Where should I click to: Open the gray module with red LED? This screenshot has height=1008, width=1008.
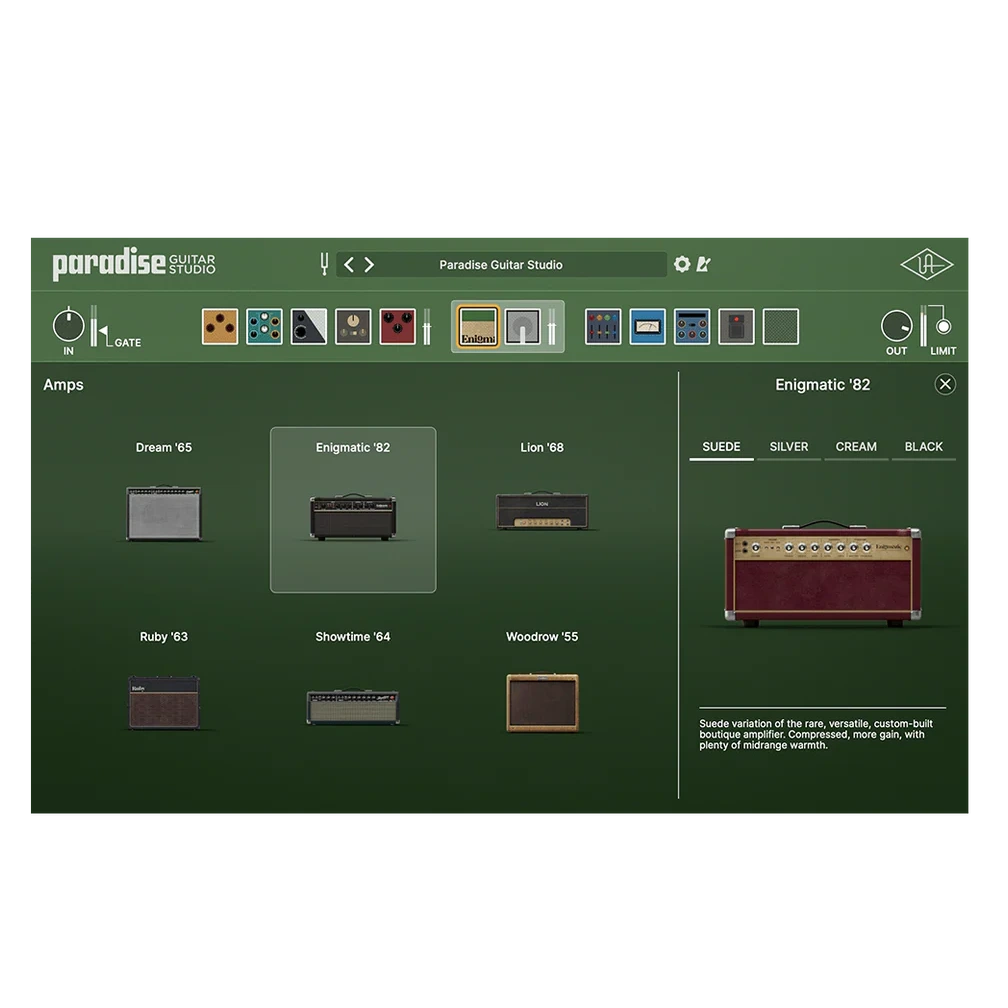pos(736,327)
